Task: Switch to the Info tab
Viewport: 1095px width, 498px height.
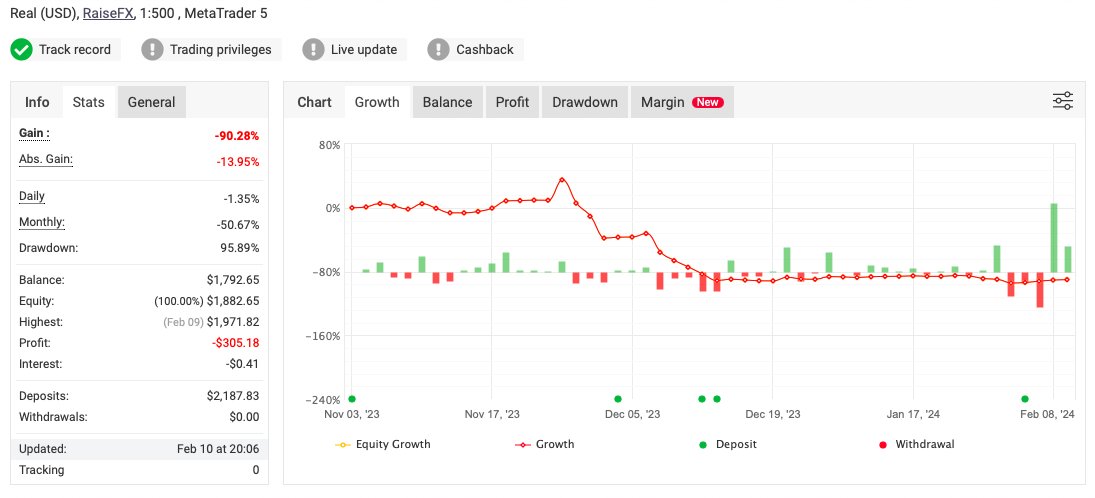Action: click(x=37, y=102)
